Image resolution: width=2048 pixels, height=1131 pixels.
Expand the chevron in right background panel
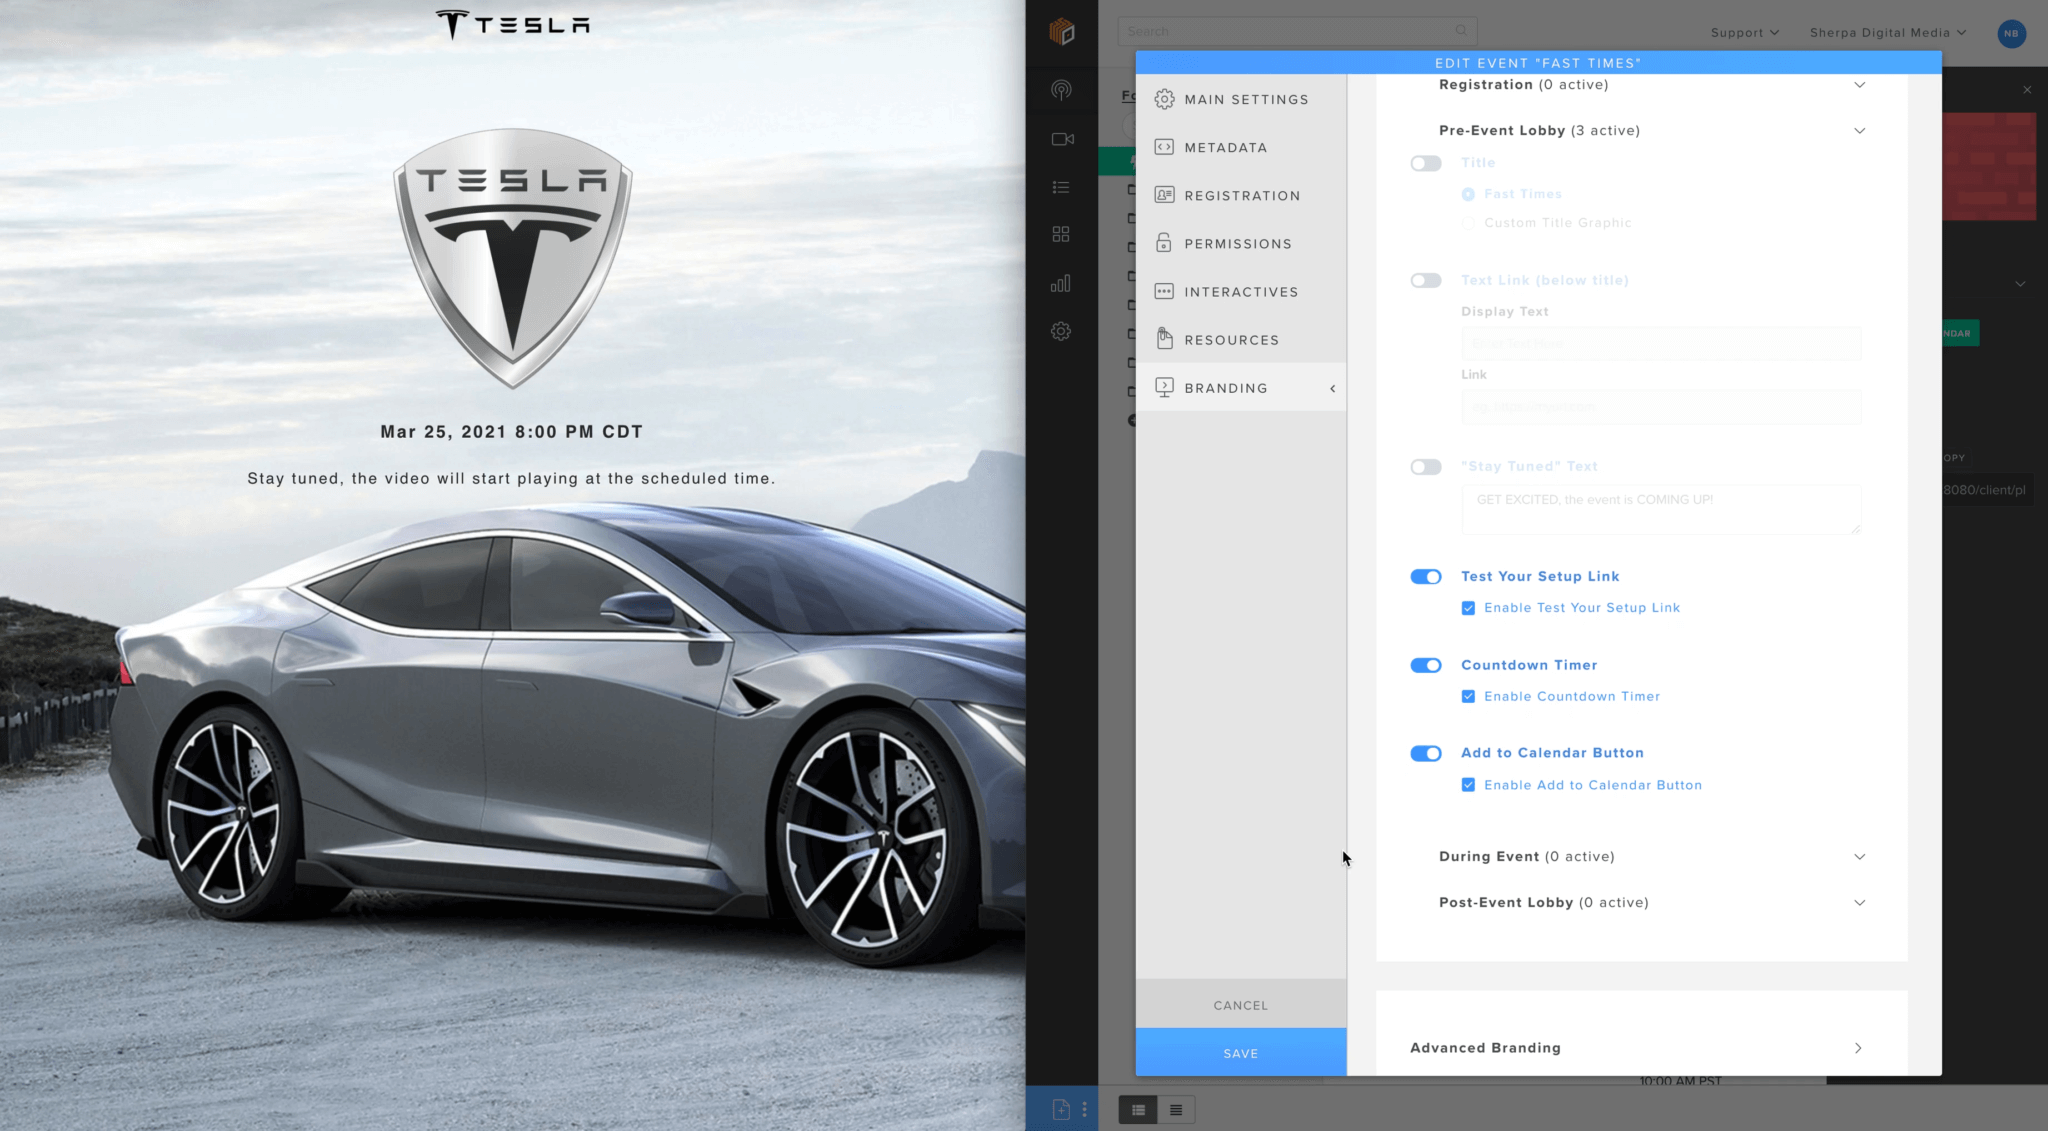point(2020,284)
